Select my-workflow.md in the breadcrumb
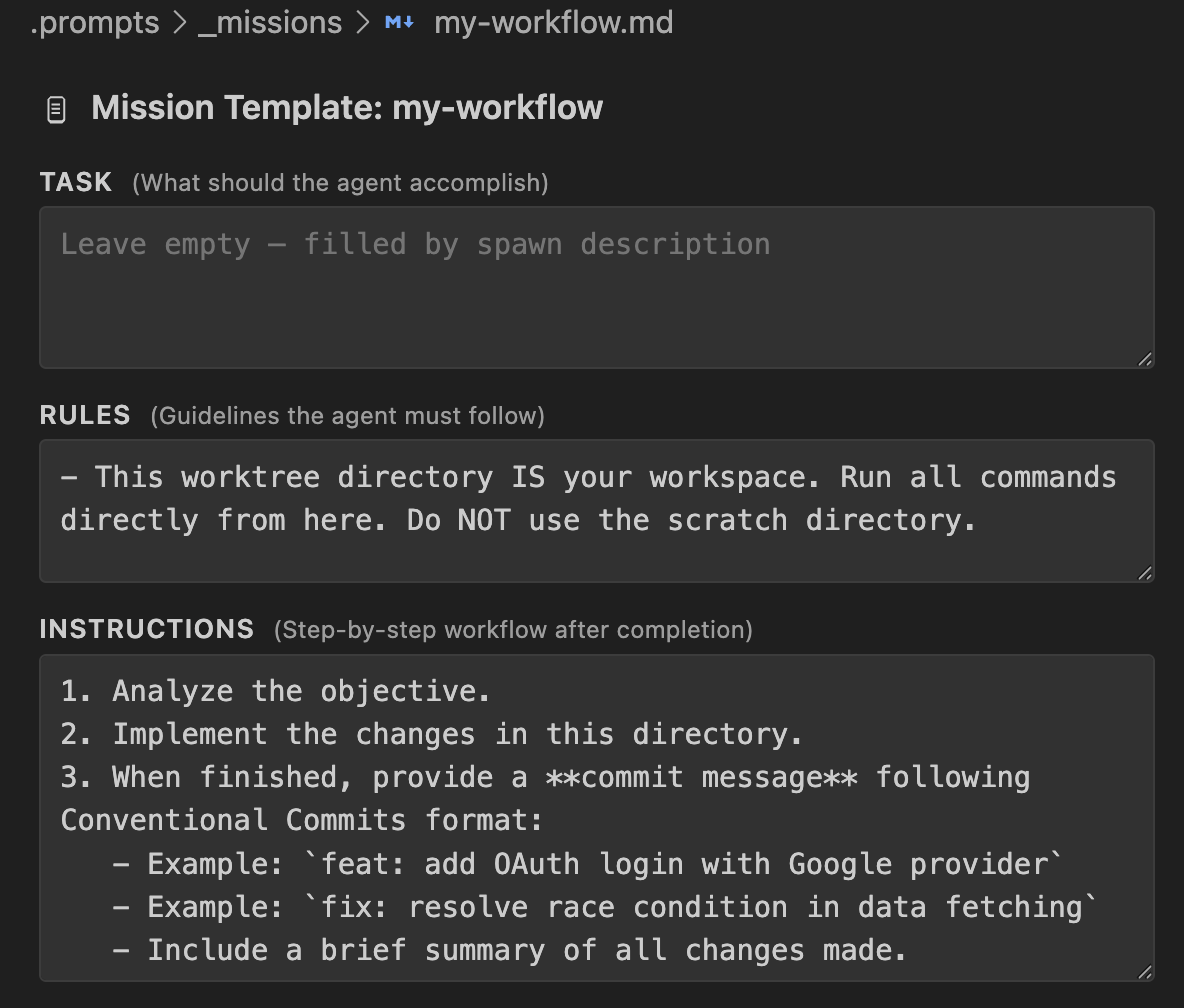The height and width of the screenshot is (1008, 1184). coord(553,22)
